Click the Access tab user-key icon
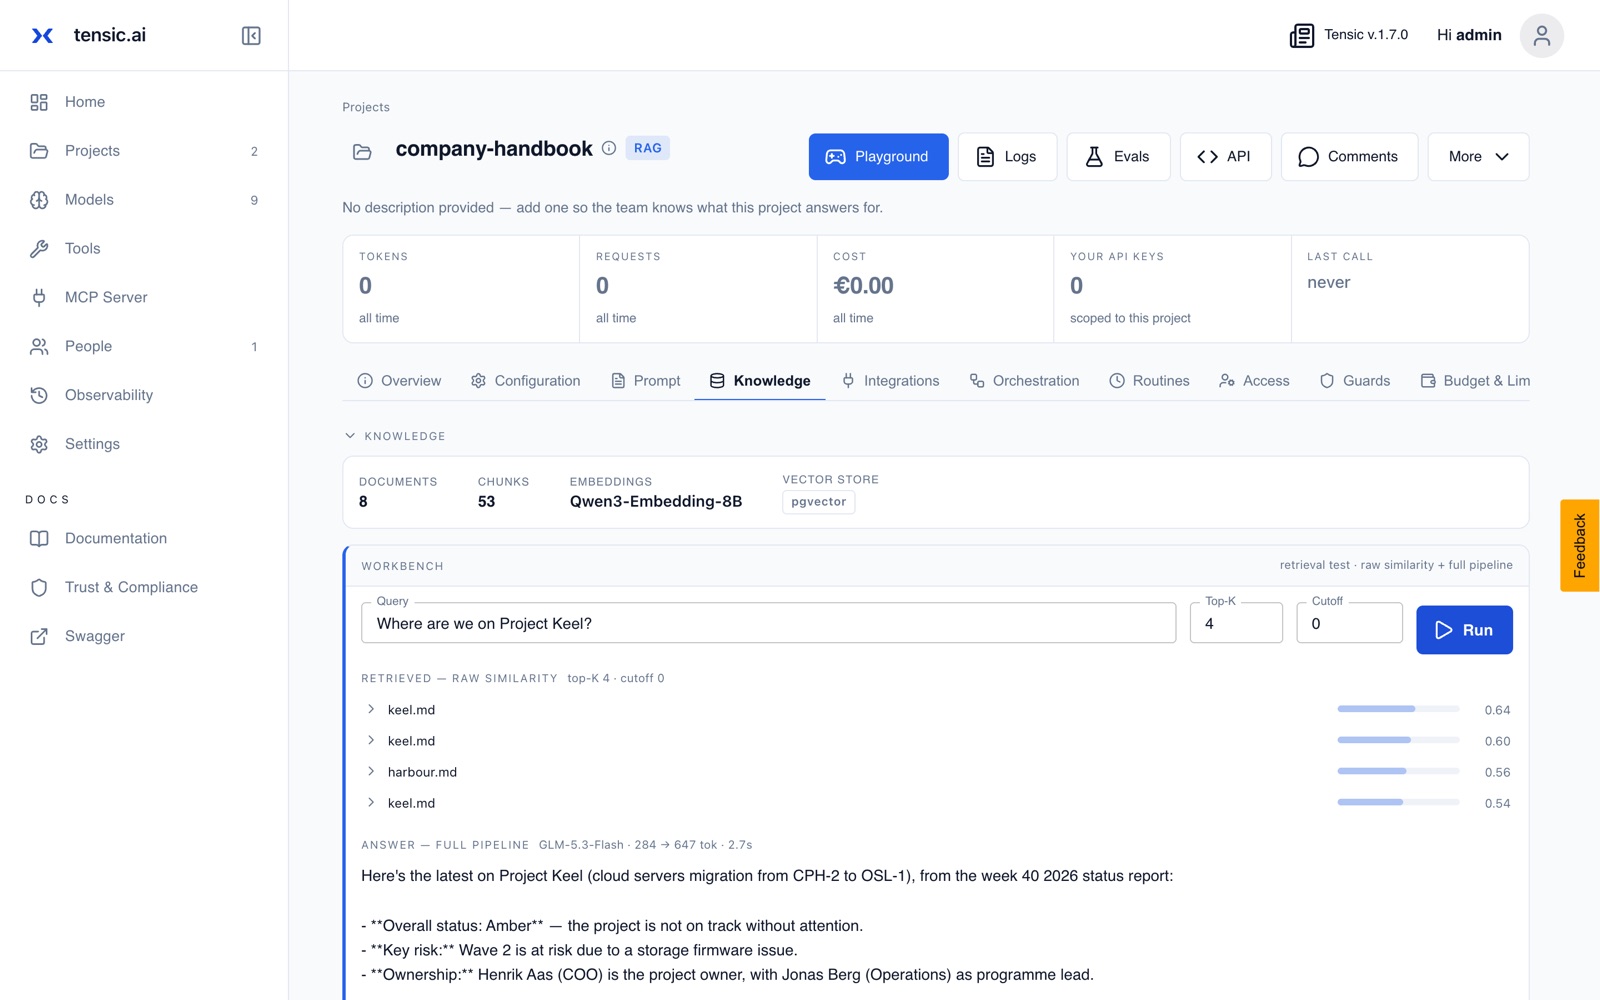Viewport: 1600px width, 1000px height. point(1227,381)
